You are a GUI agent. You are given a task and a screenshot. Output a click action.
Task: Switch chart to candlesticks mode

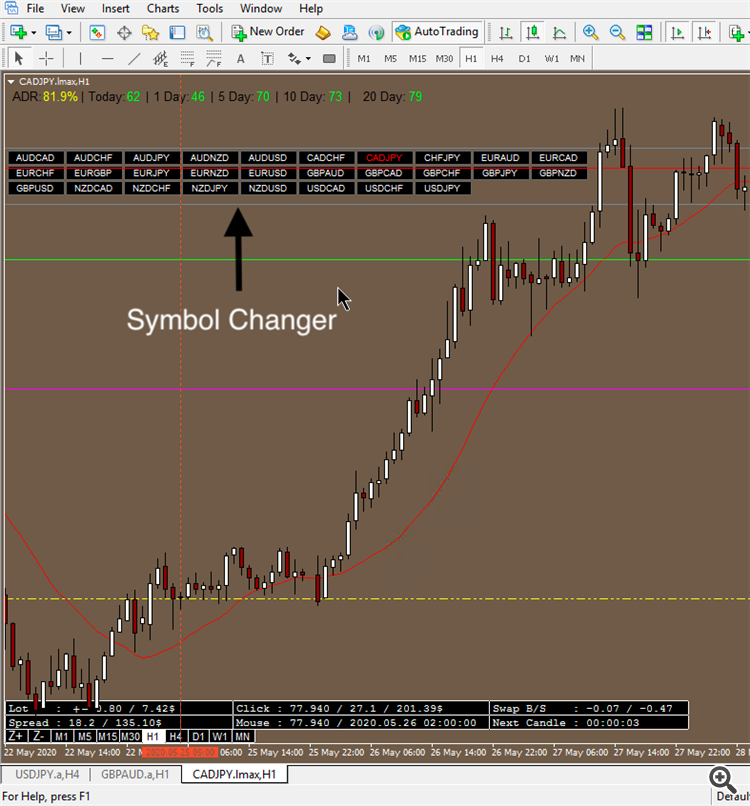tap(533, 32)
